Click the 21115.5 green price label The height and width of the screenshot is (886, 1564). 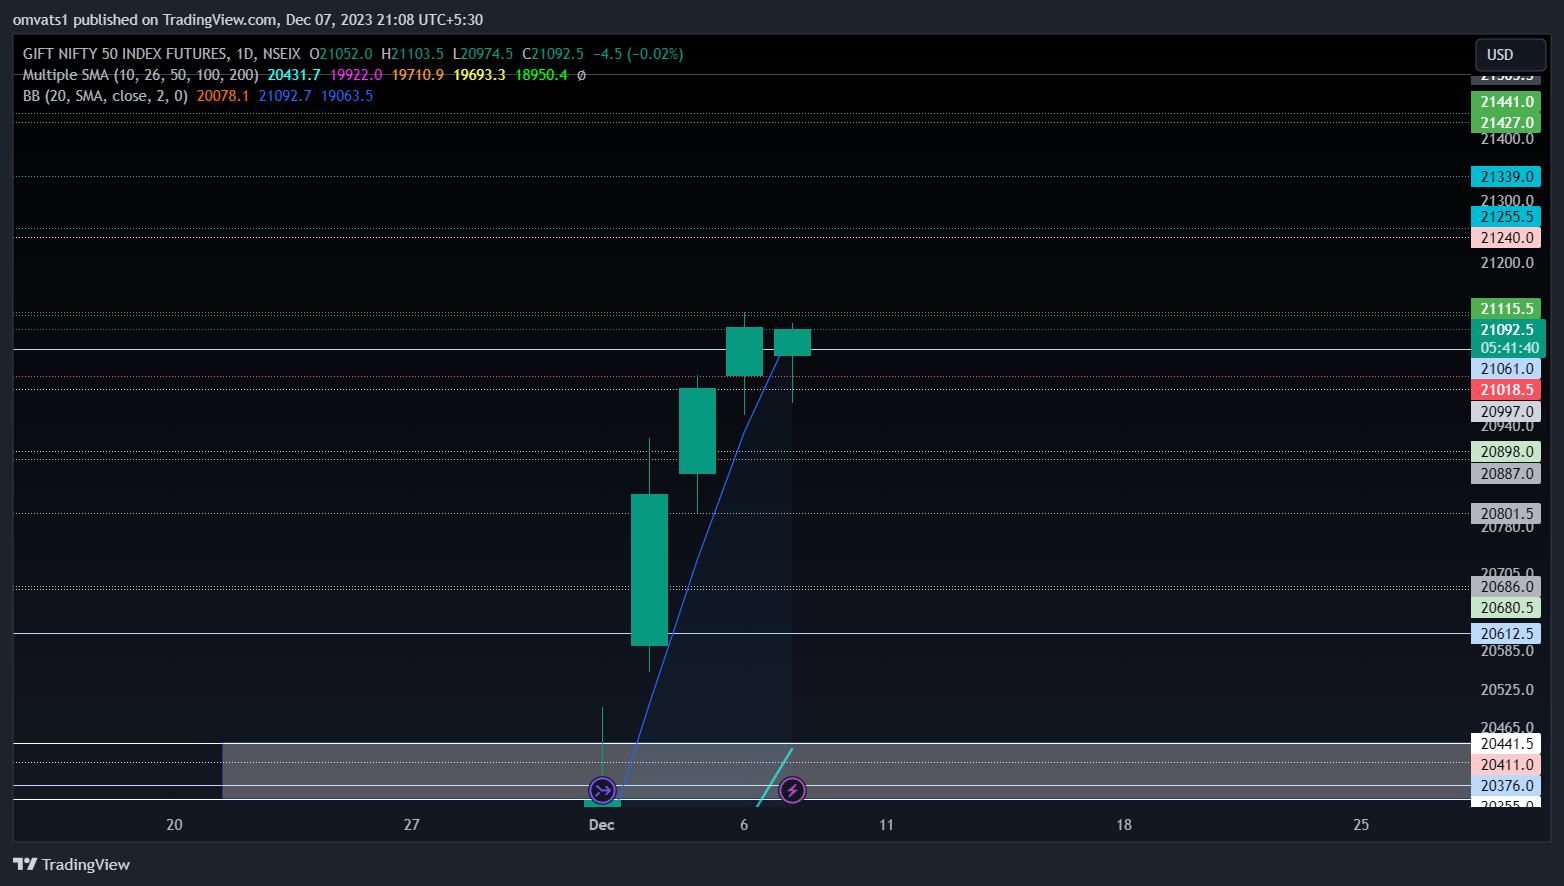point(1506,309)
